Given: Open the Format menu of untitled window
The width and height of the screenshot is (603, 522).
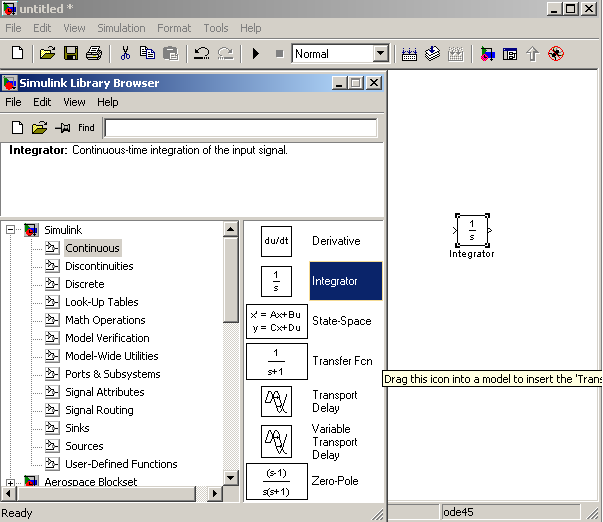Looking at the screenshot, I should 174,28.
